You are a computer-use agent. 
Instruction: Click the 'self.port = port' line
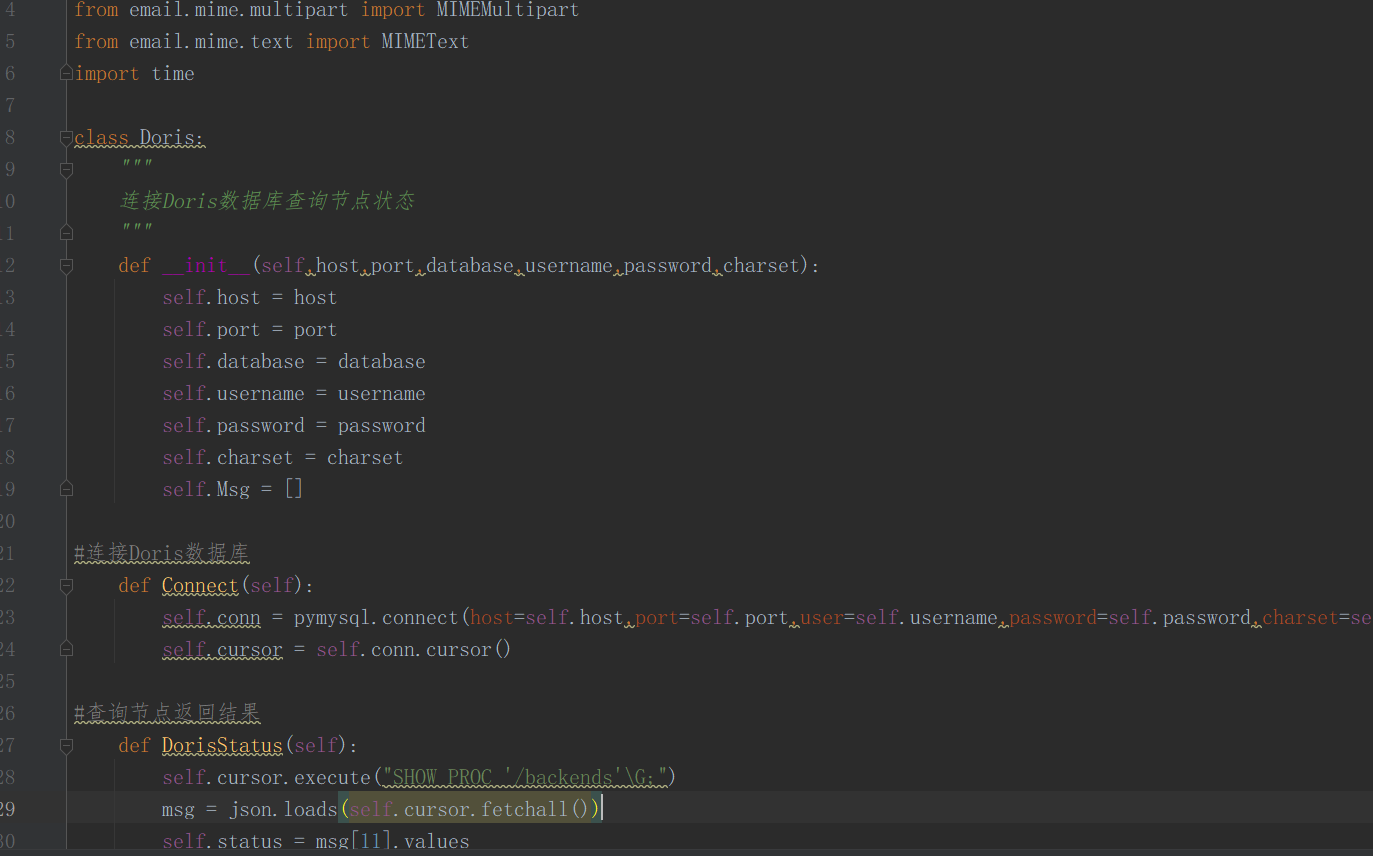250,329
